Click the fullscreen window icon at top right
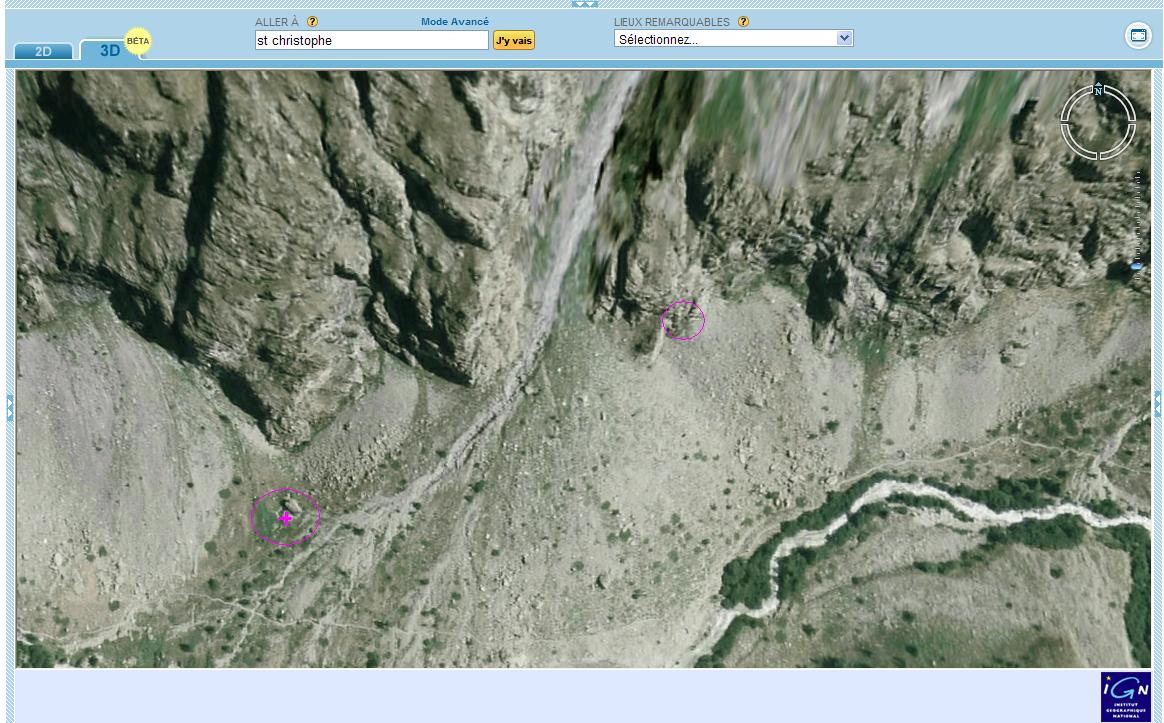Screen dimensions: 1164x723 click(x=1138, y=36)
